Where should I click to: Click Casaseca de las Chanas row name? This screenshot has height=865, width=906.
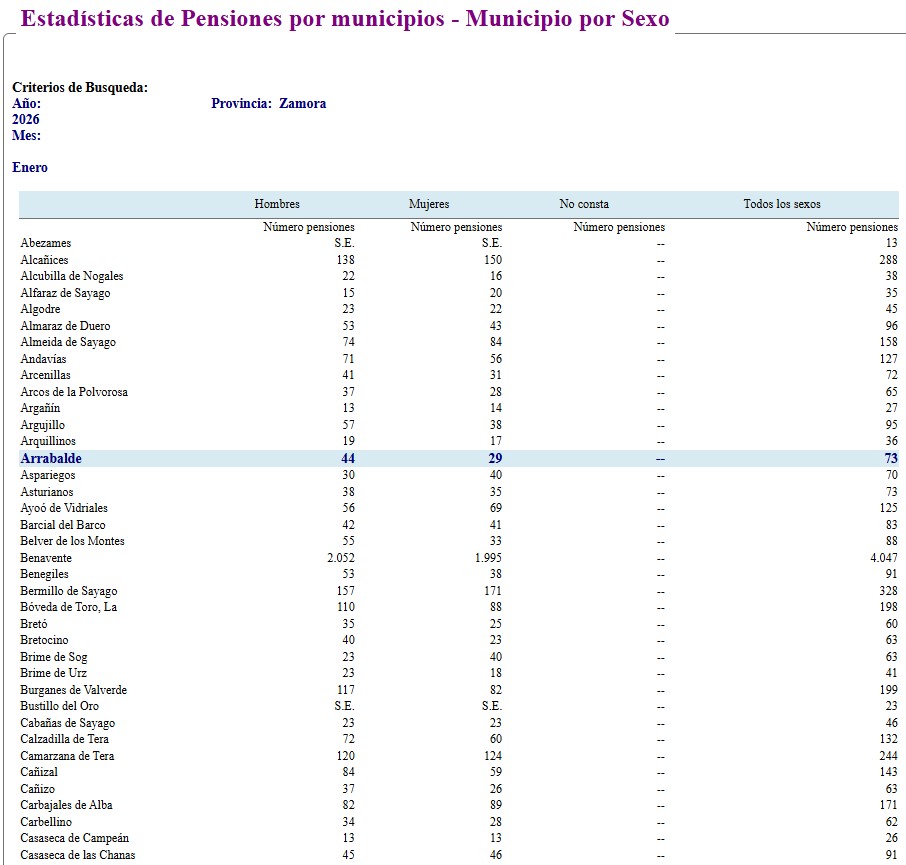click(78, 855)
